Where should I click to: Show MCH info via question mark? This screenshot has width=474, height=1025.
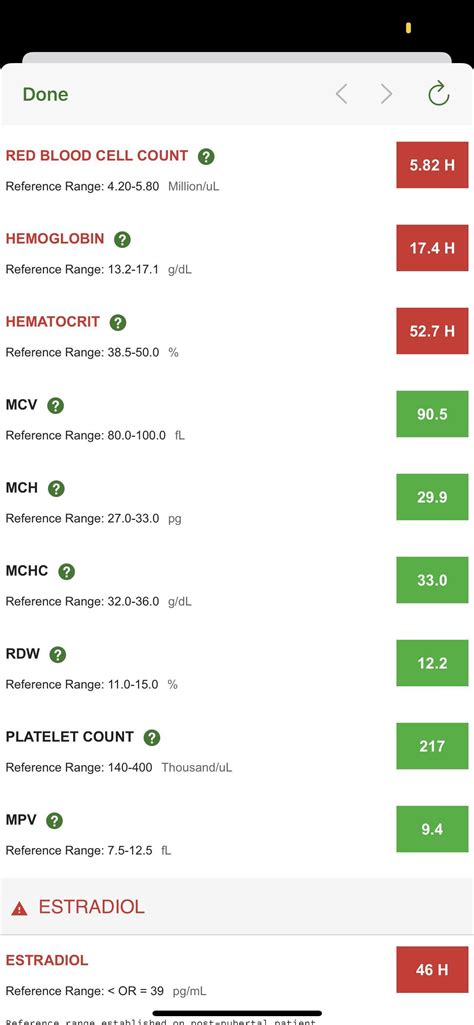click(56, 488)
